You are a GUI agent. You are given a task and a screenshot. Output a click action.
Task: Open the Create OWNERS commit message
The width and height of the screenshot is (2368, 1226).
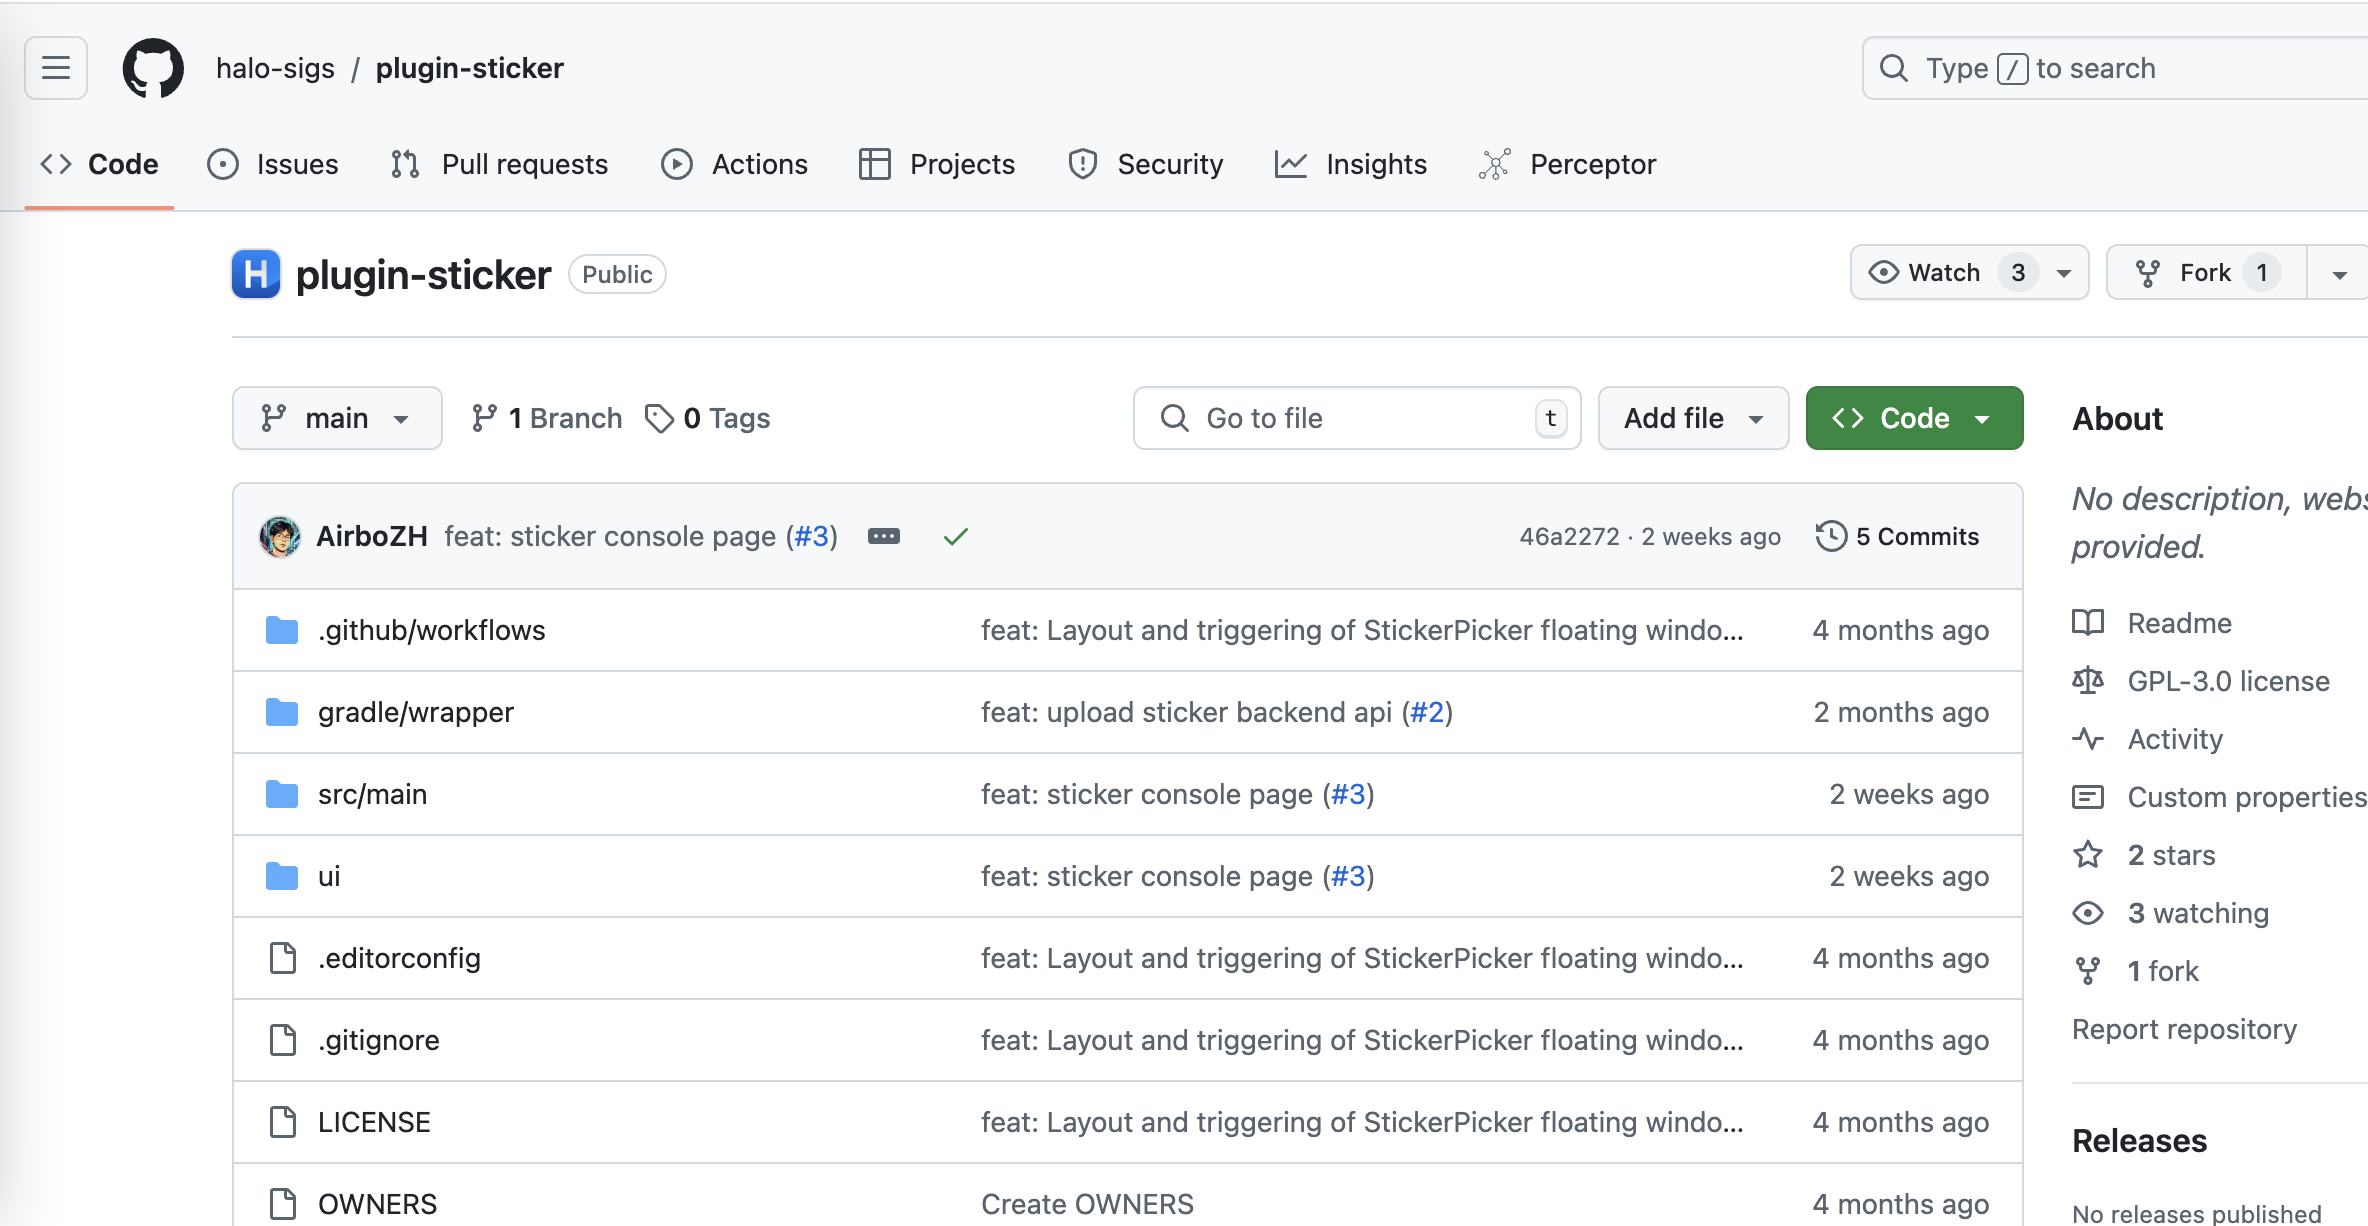click(1087, 1204)
